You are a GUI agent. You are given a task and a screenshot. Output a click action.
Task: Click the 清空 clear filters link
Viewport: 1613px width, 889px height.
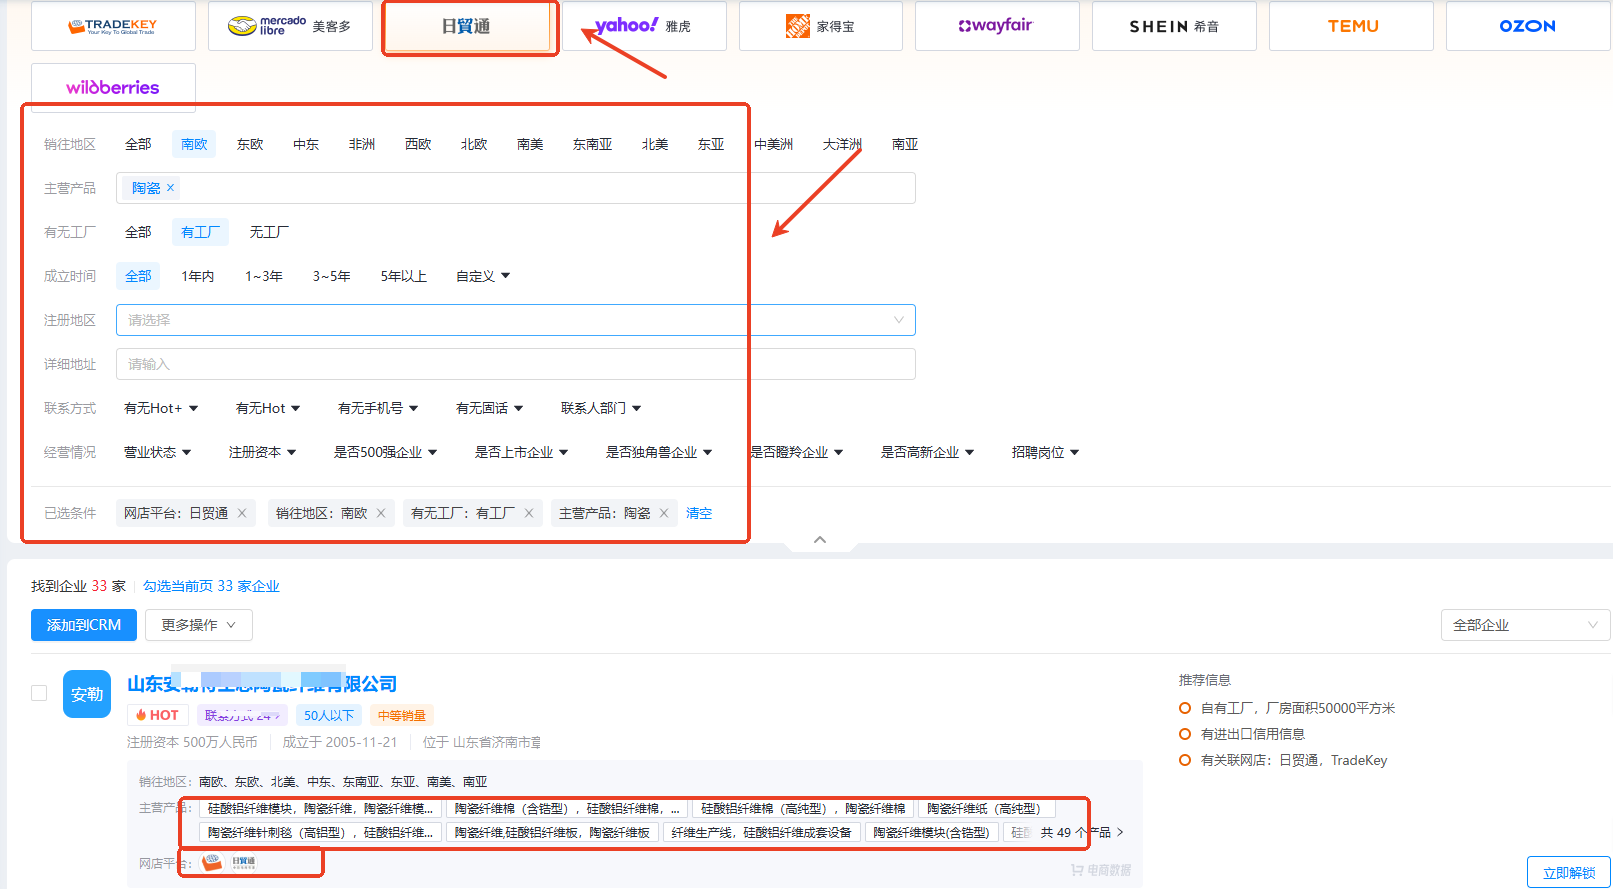tap(699, 513)
